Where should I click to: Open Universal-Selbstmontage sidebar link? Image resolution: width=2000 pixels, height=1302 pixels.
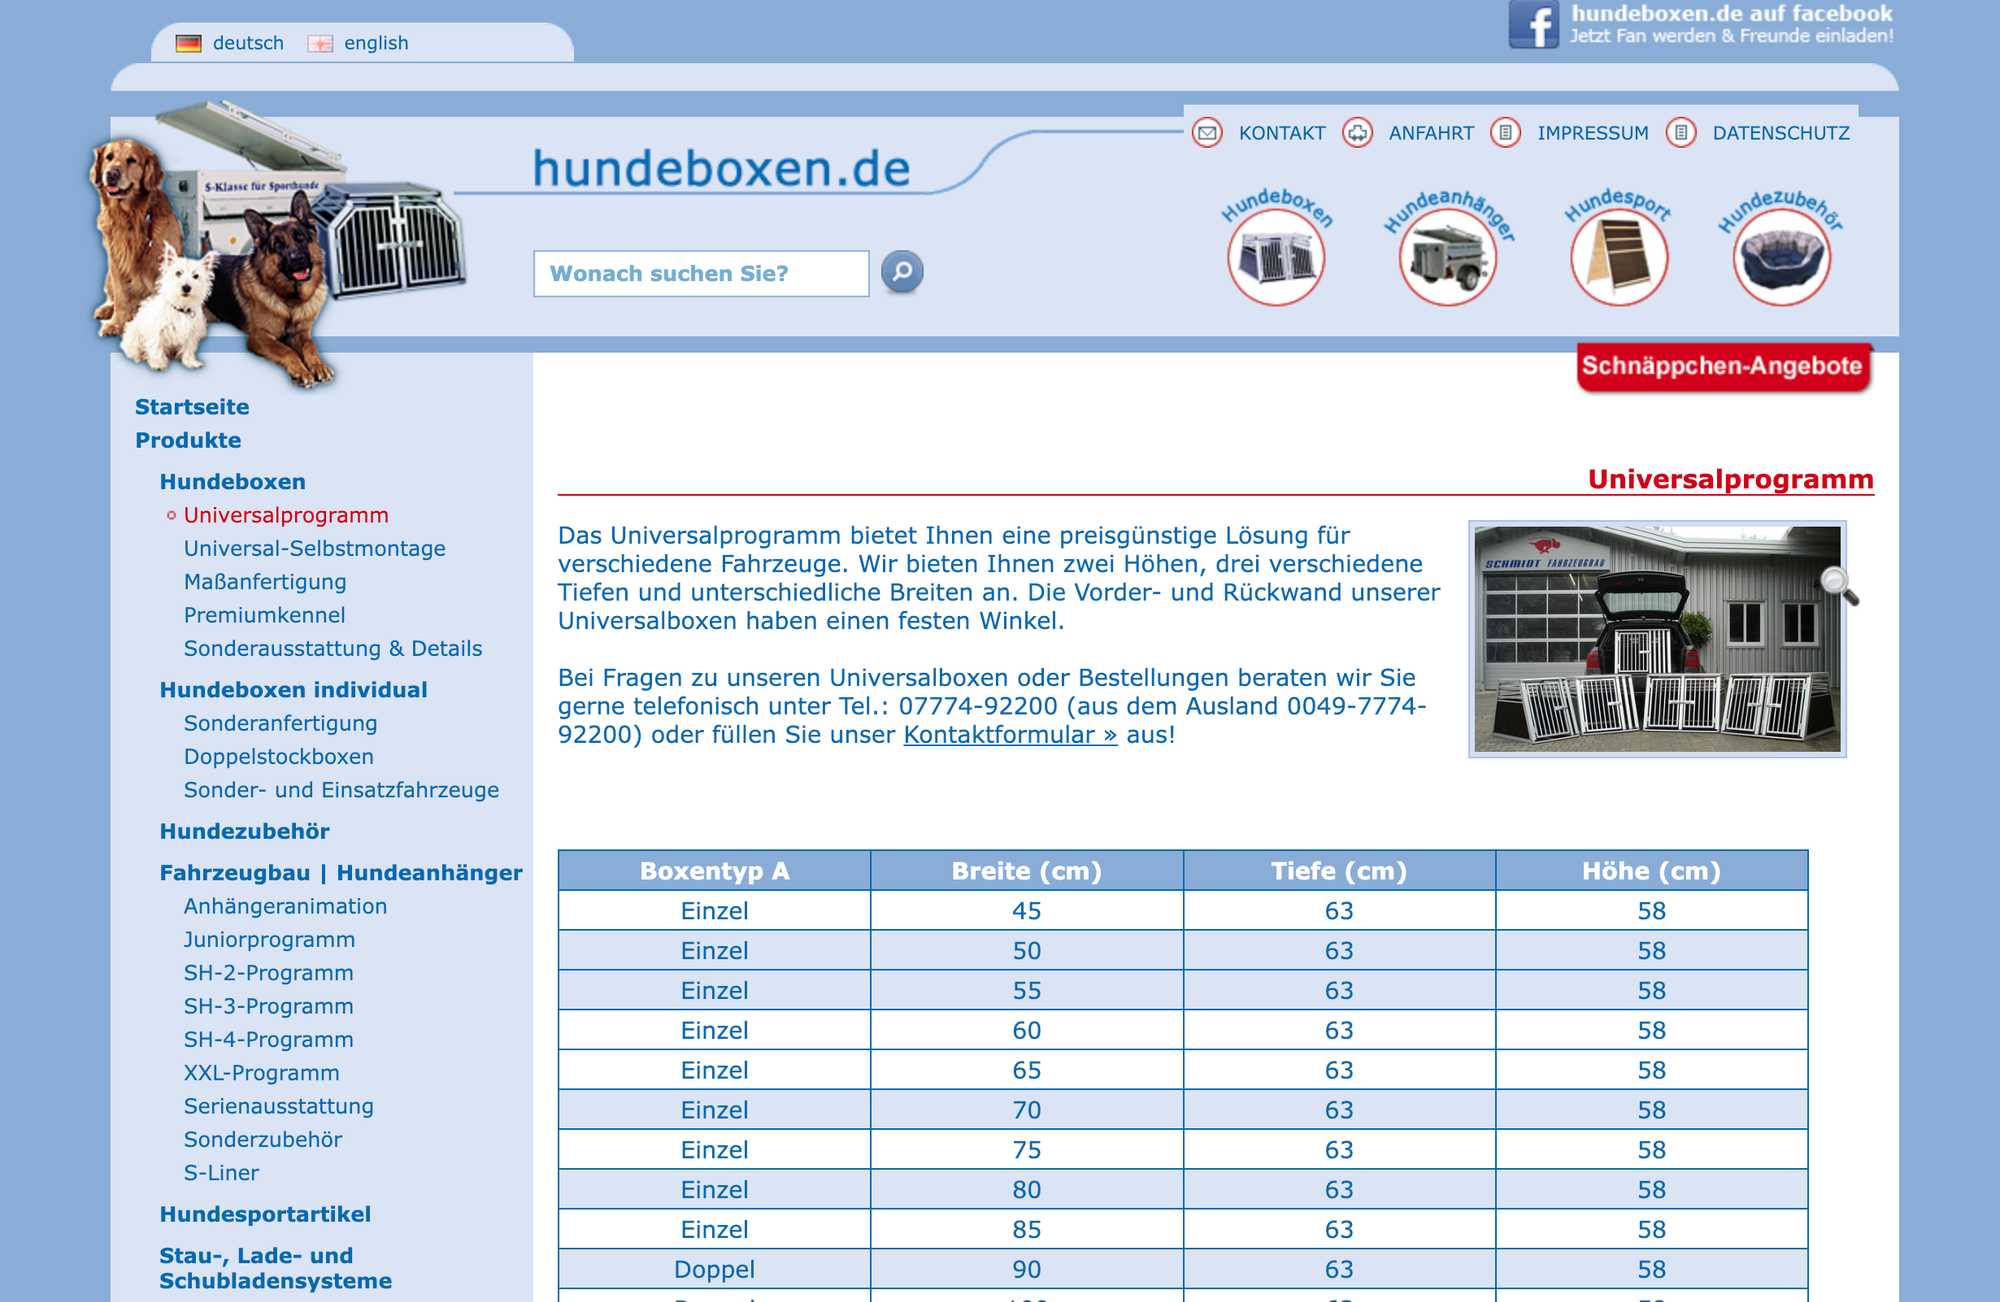pos(314,548)
